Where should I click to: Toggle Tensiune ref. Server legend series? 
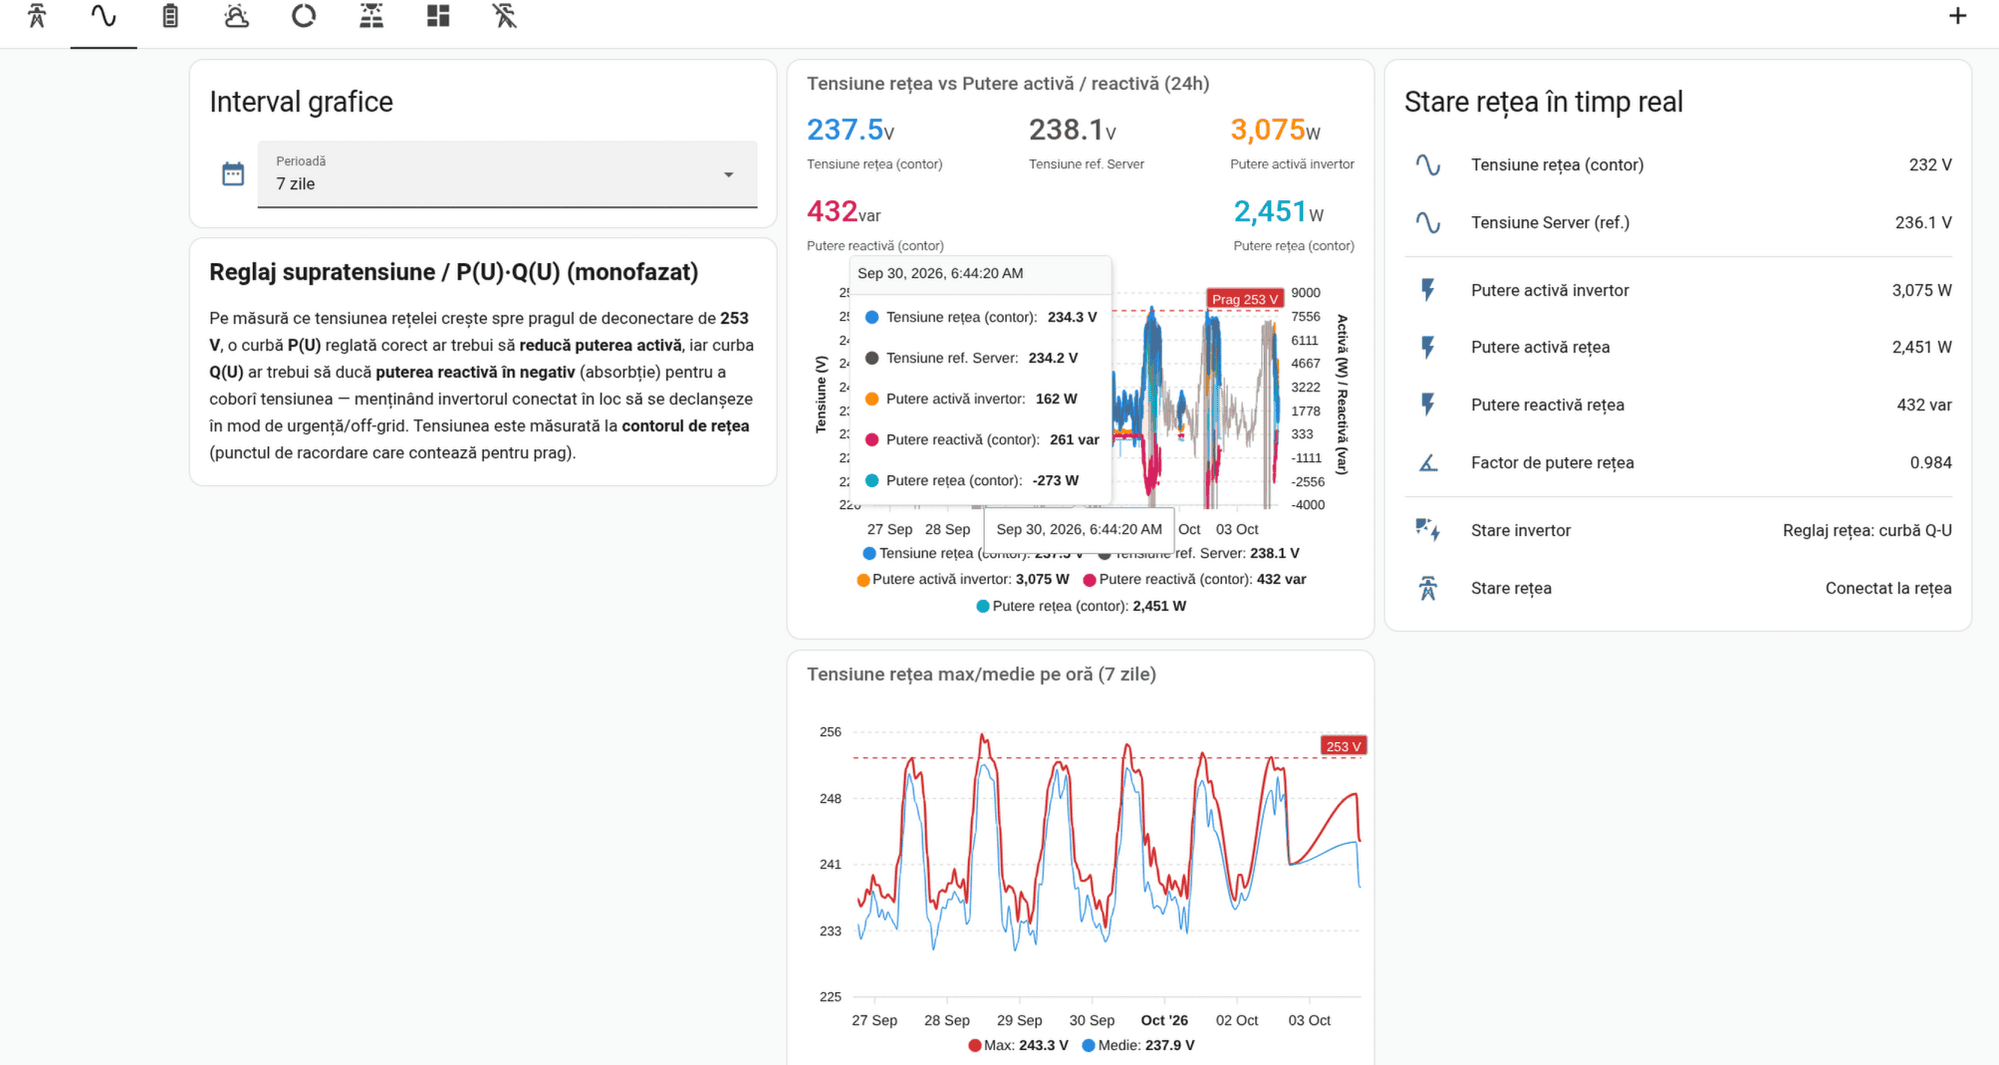click(x=1198, y=553)
